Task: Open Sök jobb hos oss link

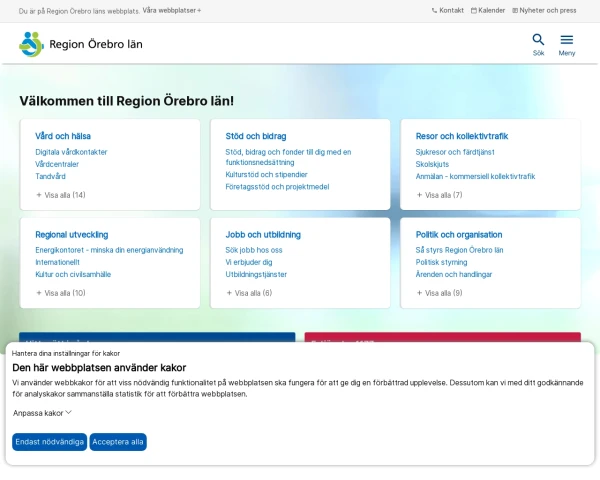Action: tap(254, 250)
